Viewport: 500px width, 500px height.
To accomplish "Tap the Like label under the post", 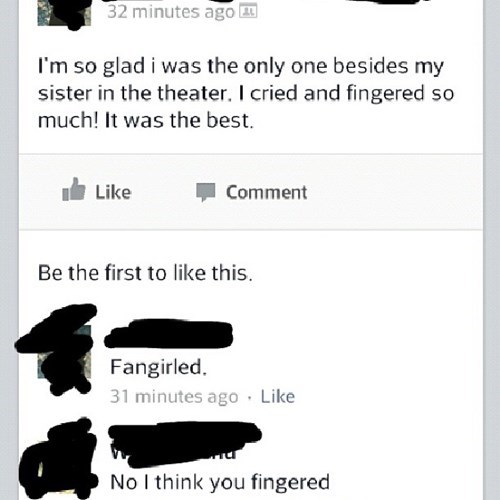I will pyautogui.click(x=113, y=192).
